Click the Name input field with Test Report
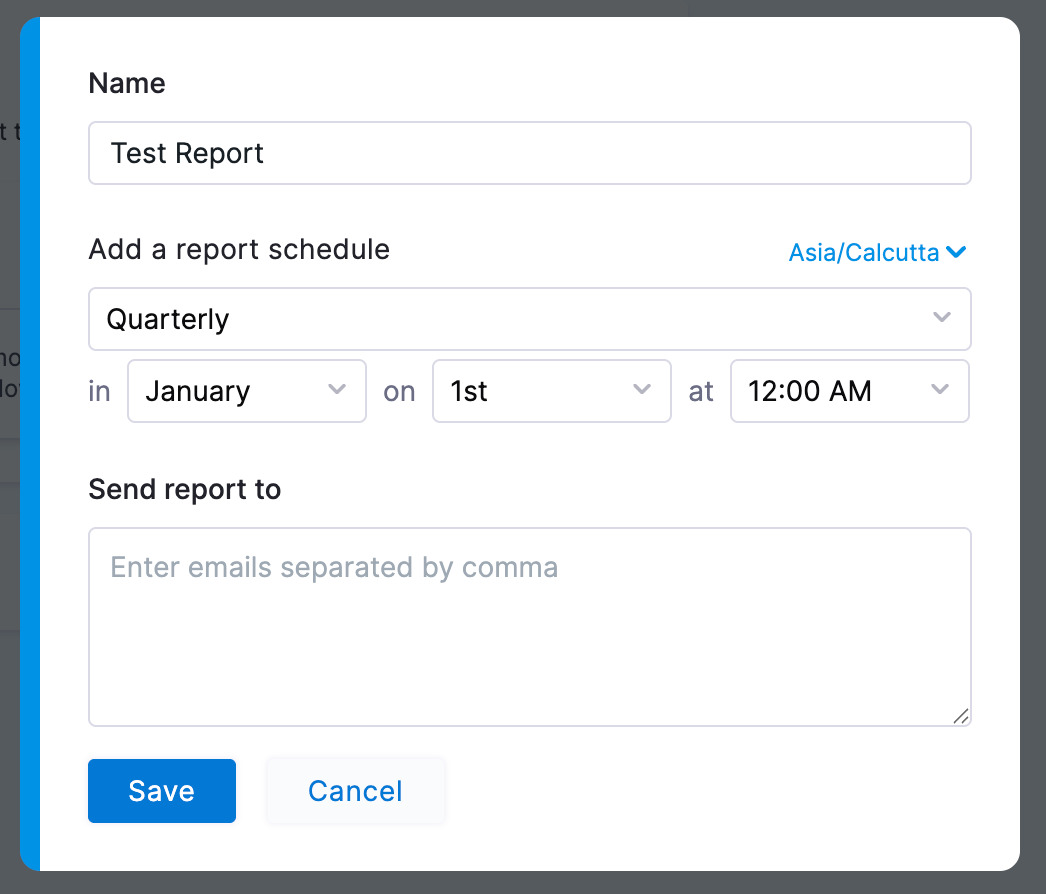The image size is (1046, 894). click(529, 153)
